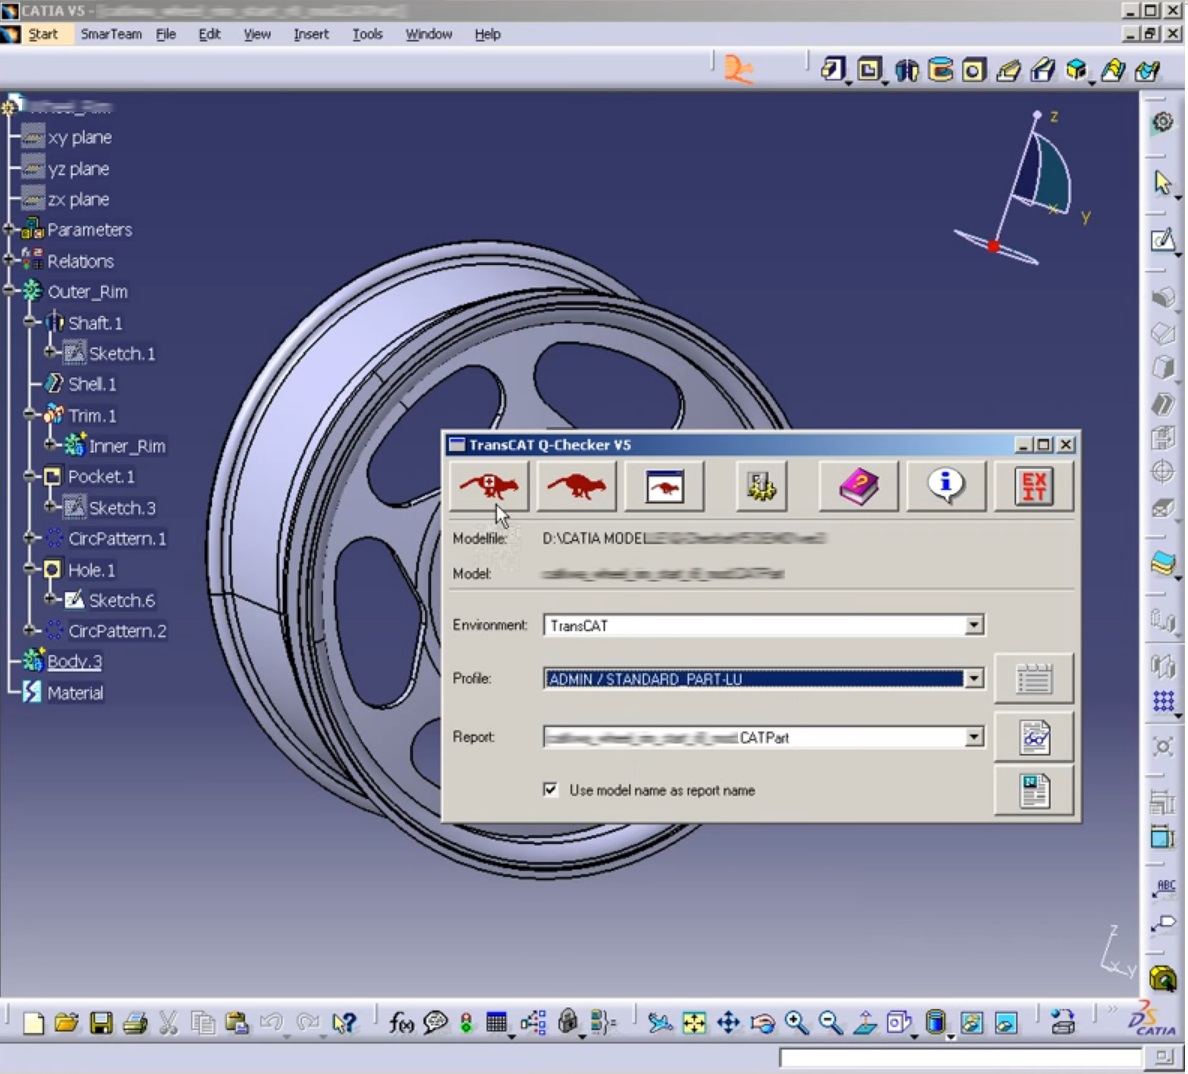Collapse the Pocket.1 tree node
The height and width of the screenshot is (1074, 1188).
[30, 476]
